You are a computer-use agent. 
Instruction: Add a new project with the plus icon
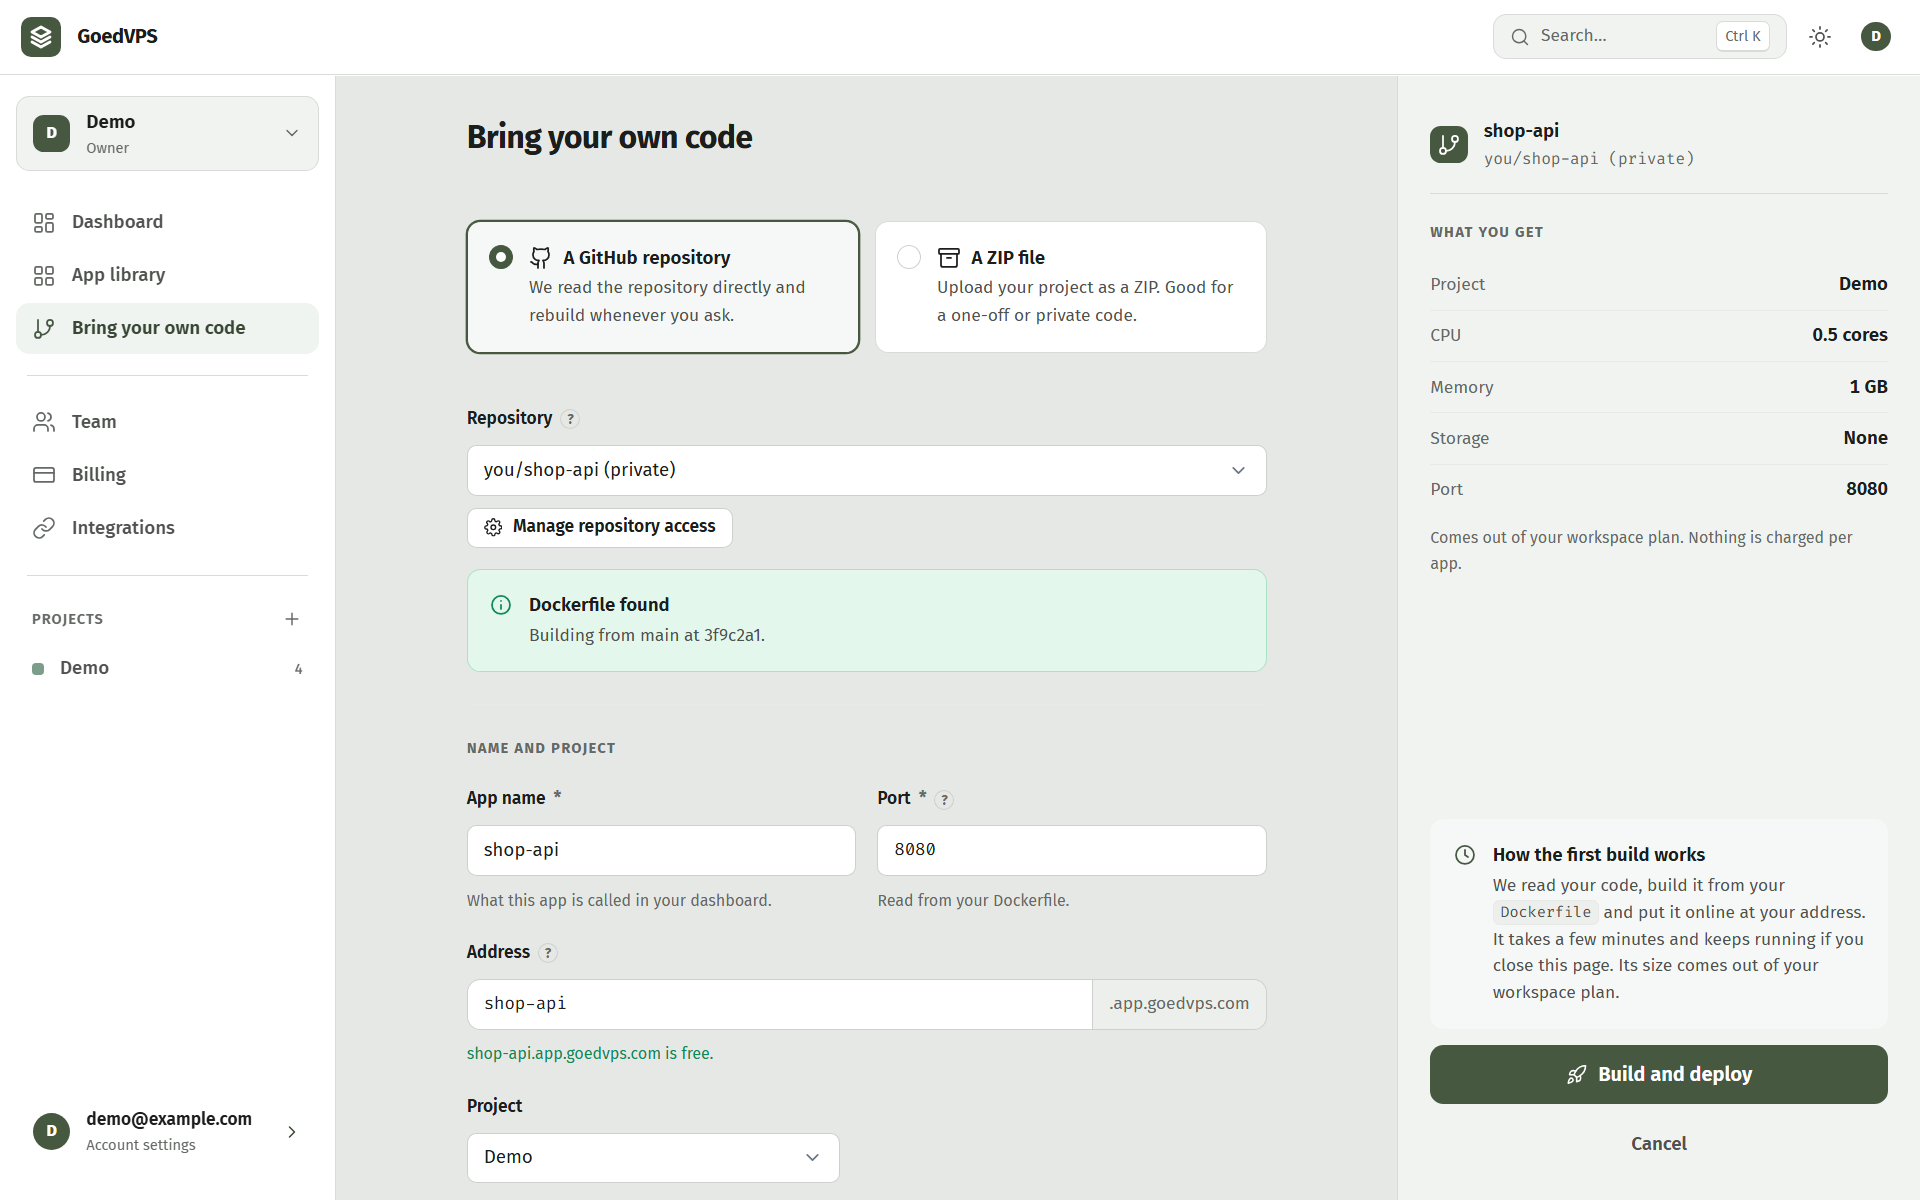pyautogui.click(x=292, y=619)
